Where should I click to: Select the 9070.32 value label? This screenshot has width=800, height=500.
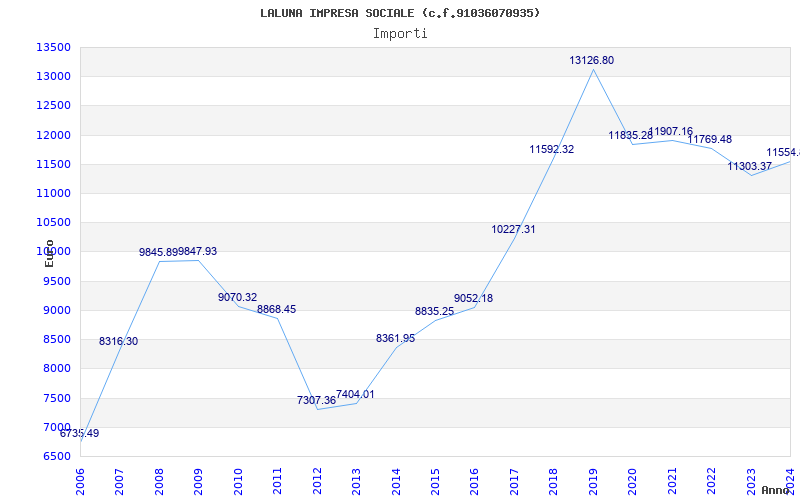coord(238,297)
